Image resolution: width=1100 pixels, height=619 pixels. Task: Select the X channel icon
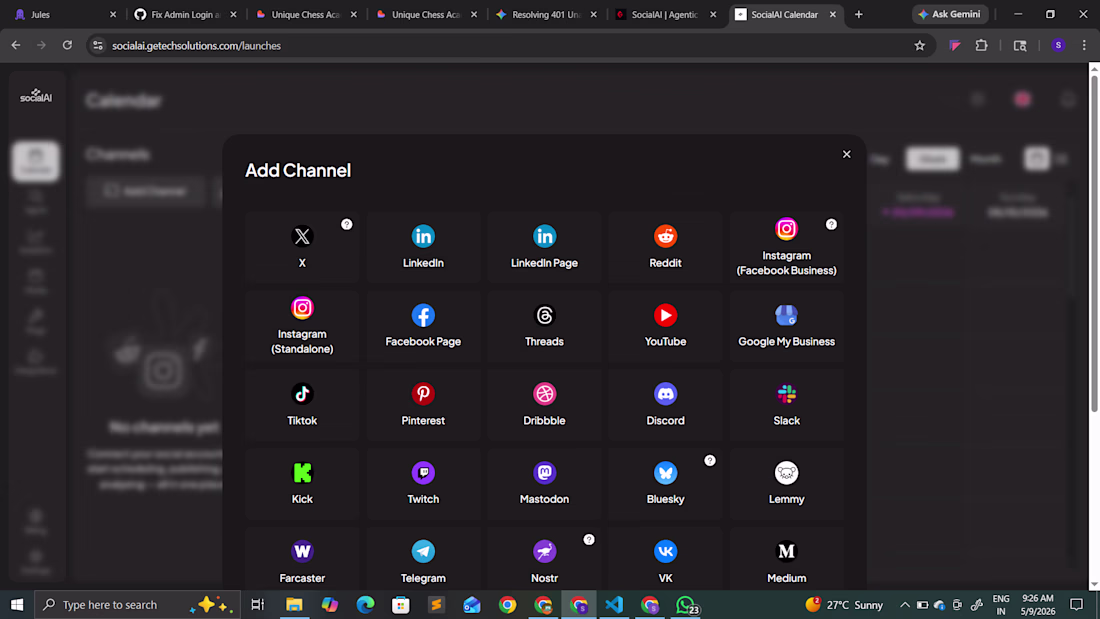point(302,237)
